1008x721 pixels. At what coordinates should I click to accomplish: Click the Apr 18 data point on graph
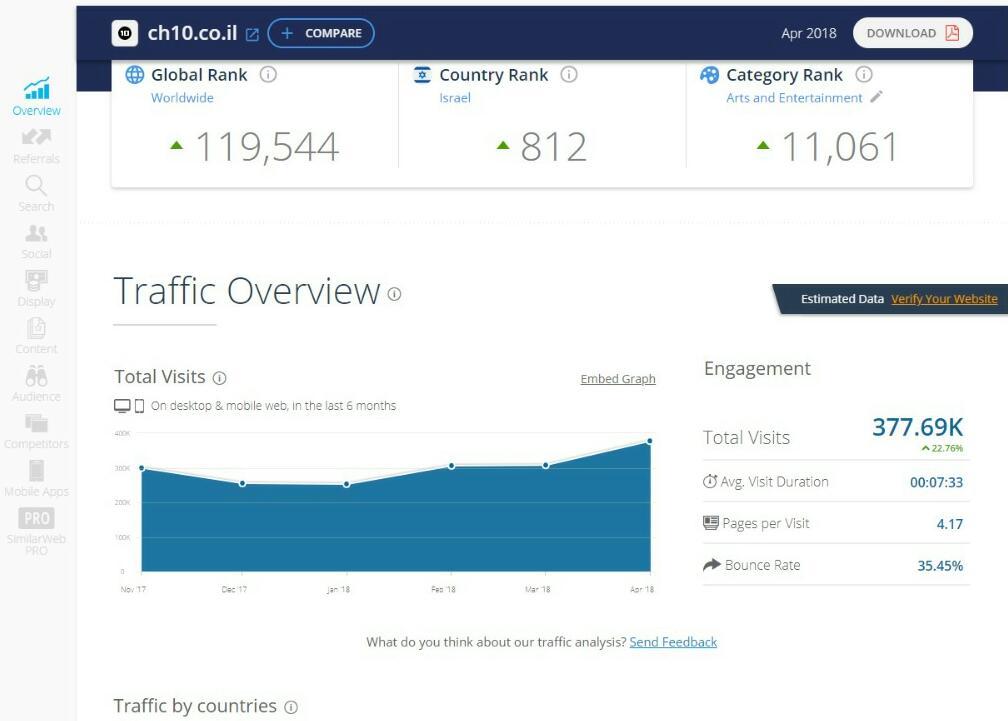tap(650, 441)
